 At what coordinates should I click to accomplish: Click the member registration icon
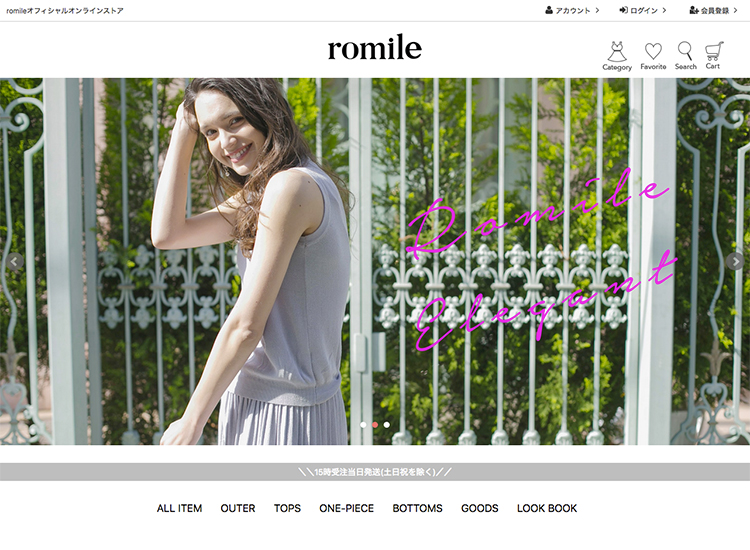(x=694, y=10)
